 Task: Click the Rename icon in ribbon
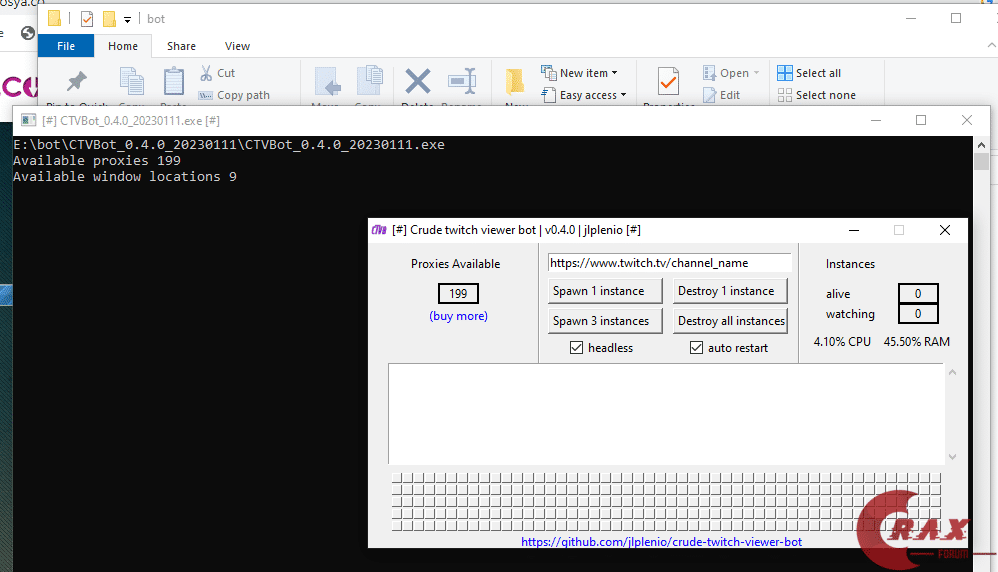[x=462, y=81]
